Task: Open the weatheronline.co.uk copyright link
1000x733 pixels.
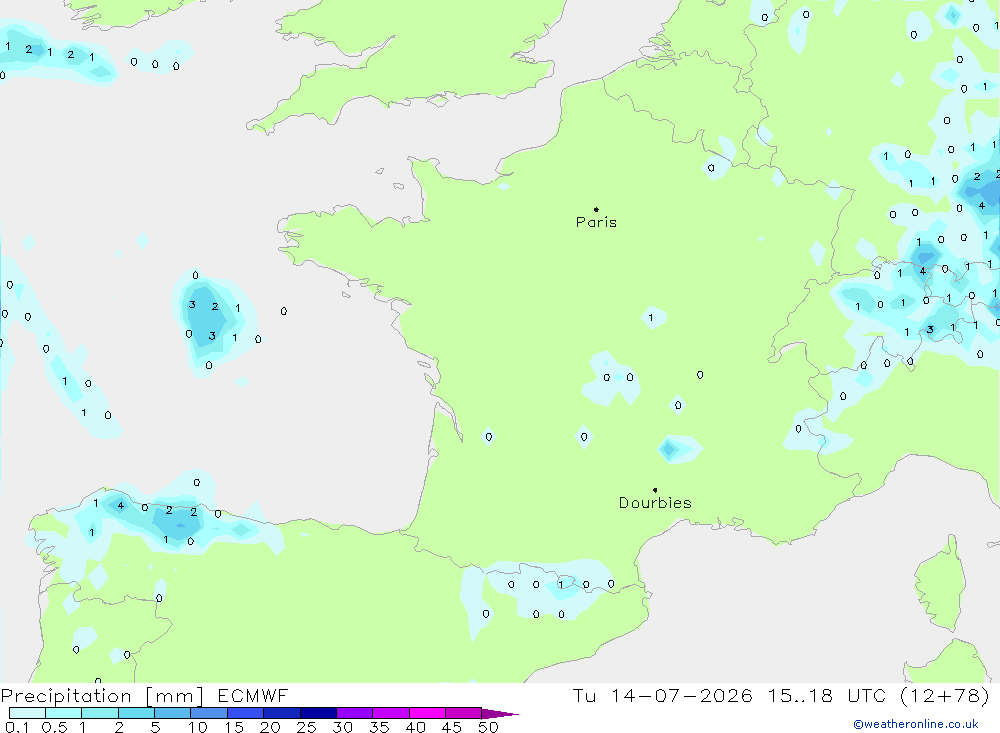Action: click(x=916, y=724)
